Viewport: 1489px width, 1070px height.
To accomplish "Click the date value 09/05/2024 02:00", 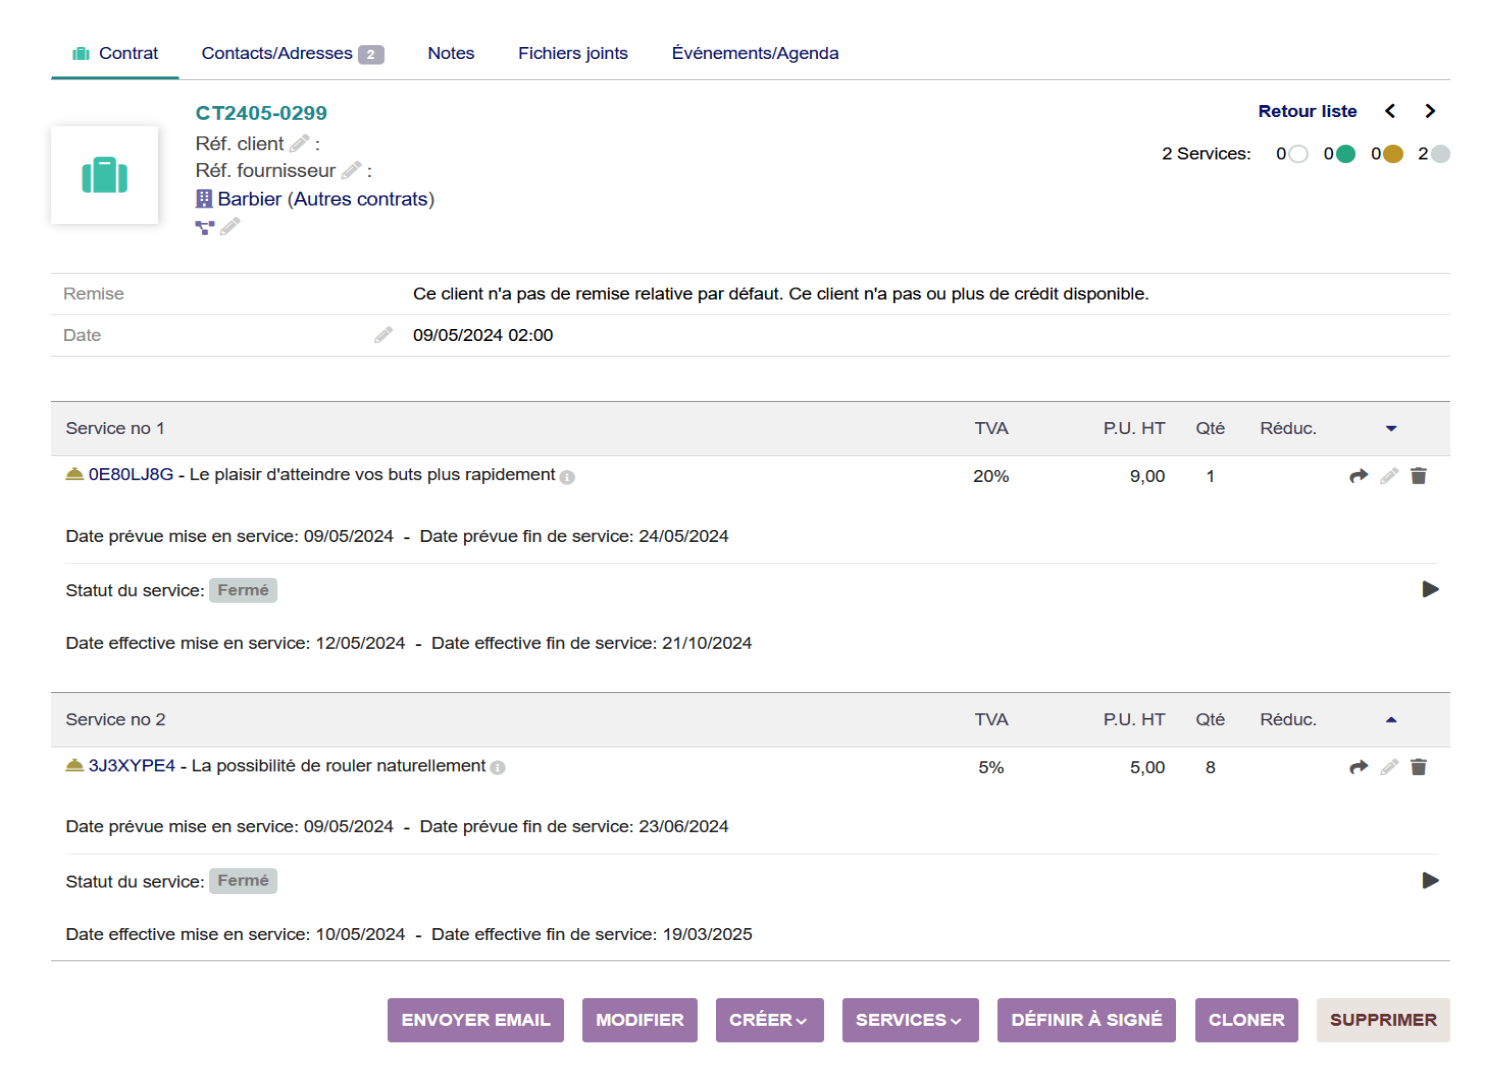I will point(483,335).
